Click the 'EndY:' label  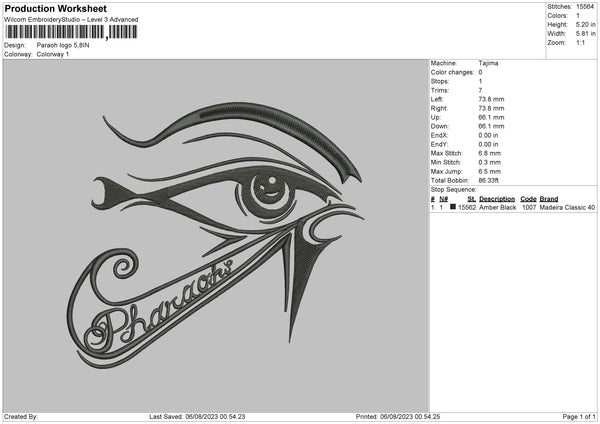[x=439, y=144]
